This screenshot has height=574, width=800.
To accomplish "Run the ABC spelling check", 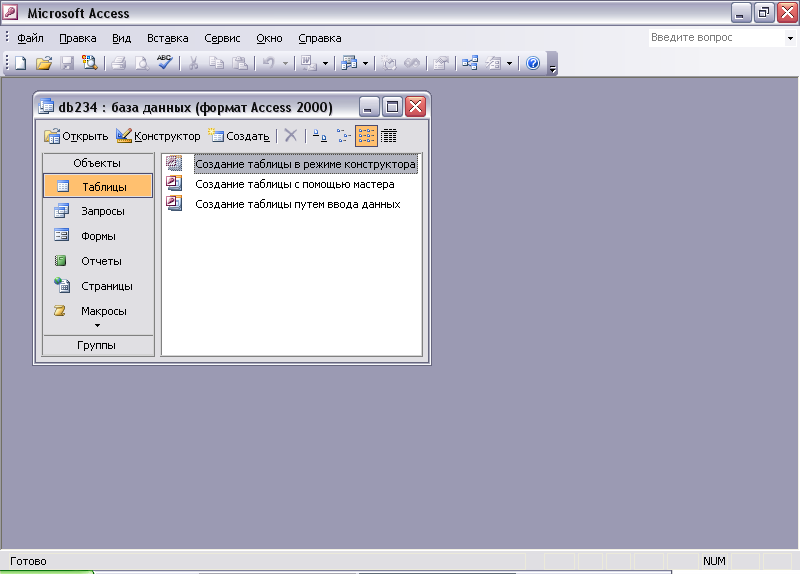I will tap(164, 63).
